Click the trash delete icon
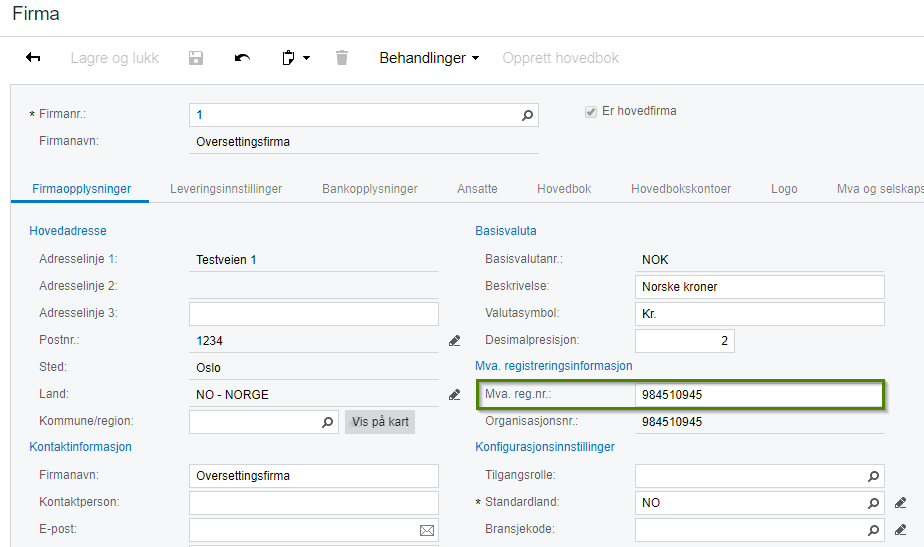The image size is (924, 547). (342, 58)
